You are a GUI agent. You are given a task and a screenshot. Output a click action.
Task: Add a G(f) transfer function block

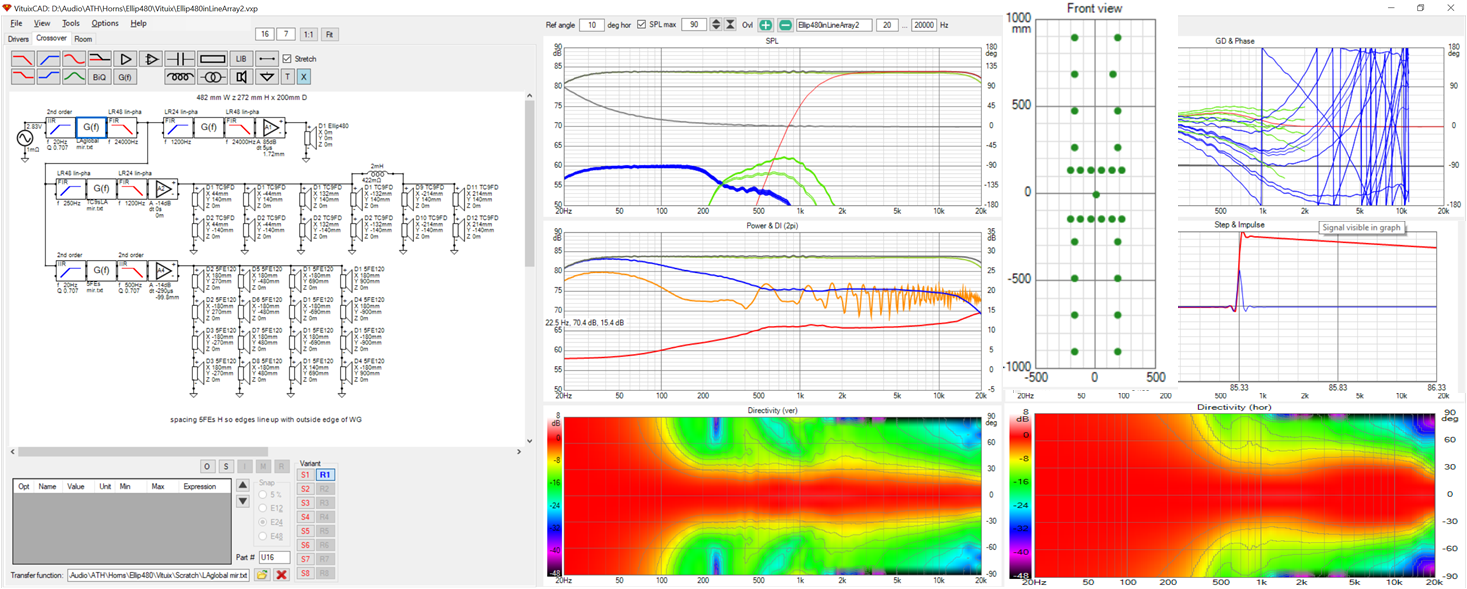click(125, 76)
